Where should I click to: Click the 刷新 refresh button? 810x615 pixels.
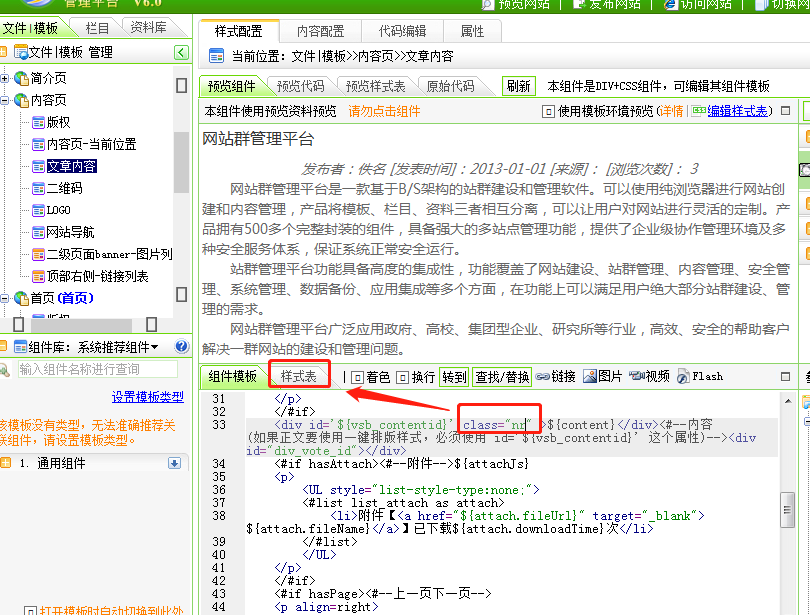coord(518,86)
